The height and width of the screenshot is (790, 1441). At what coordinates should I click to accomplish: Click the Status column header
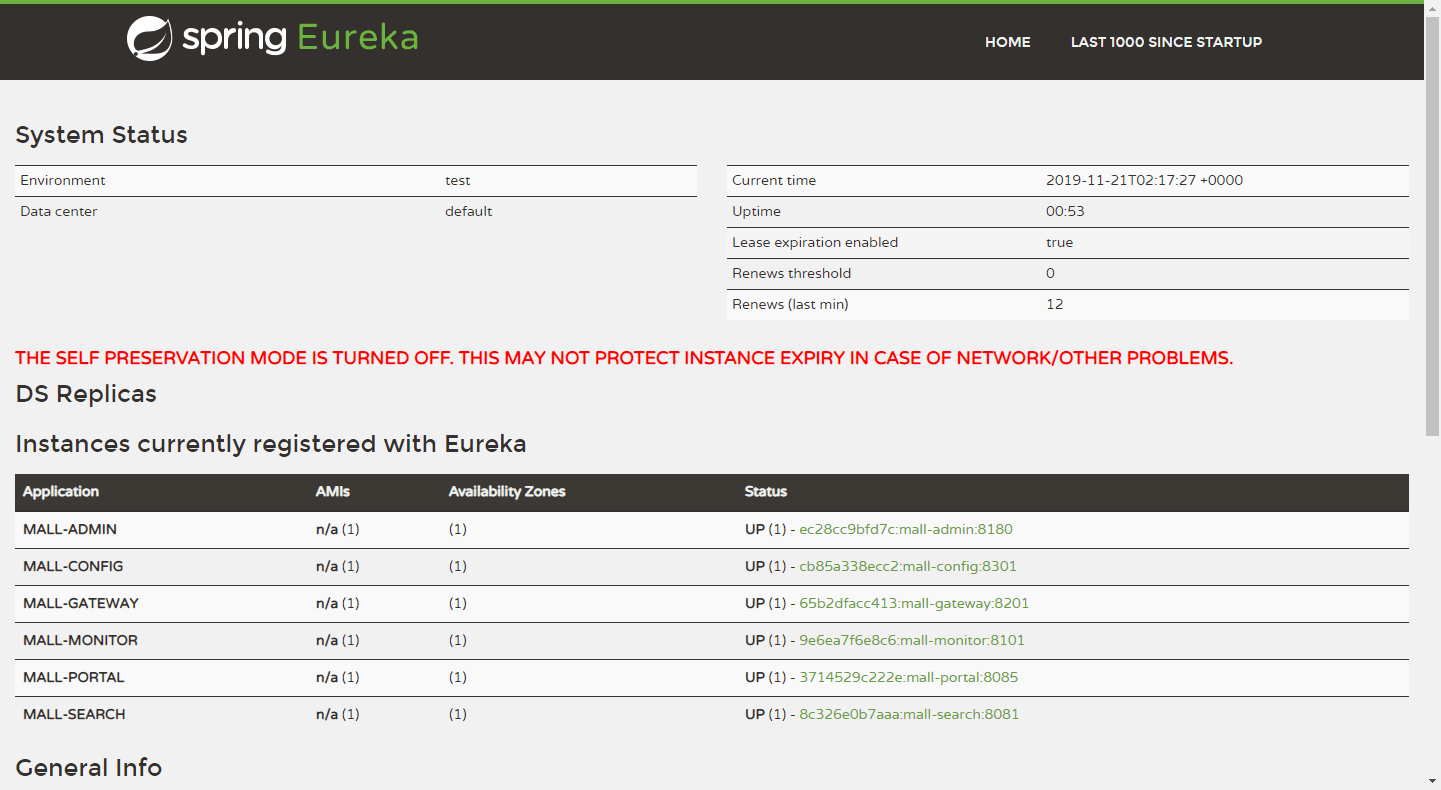coord(765,492)
